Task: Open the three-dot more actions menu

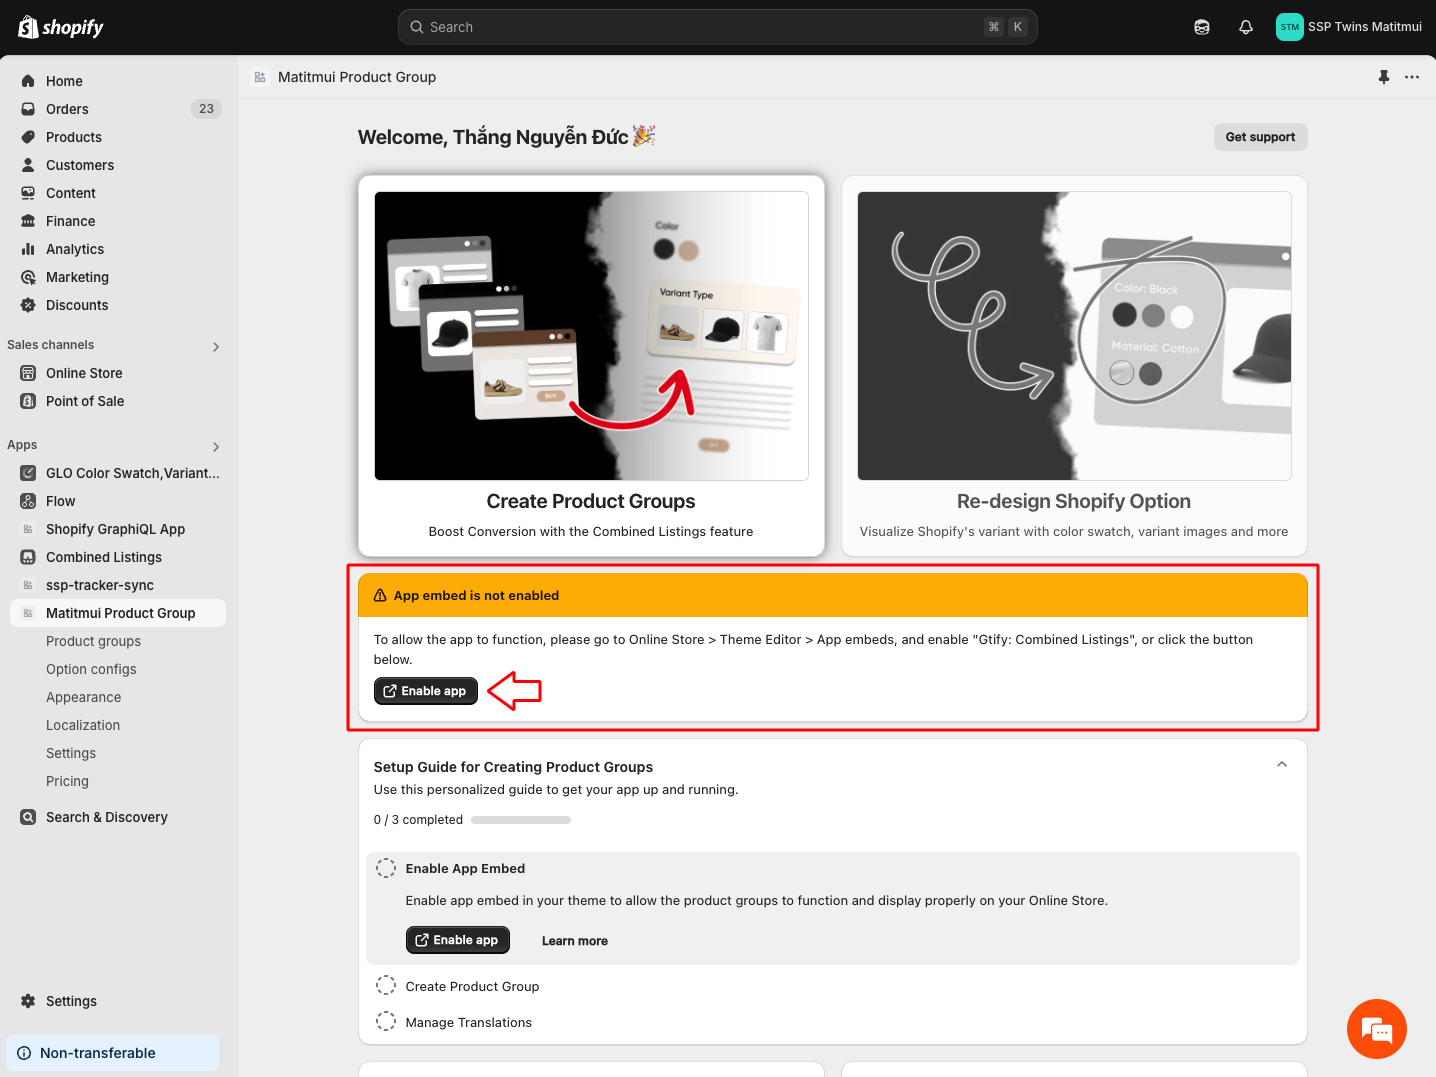Action: pos(1412,77)
